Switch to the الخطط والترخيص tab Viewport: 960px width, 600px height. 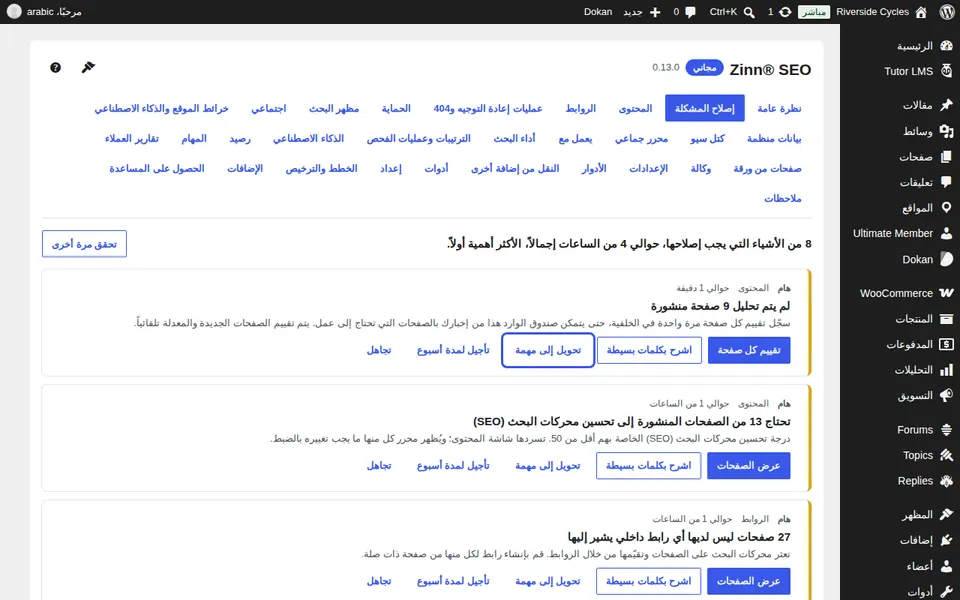click(321, 168)
